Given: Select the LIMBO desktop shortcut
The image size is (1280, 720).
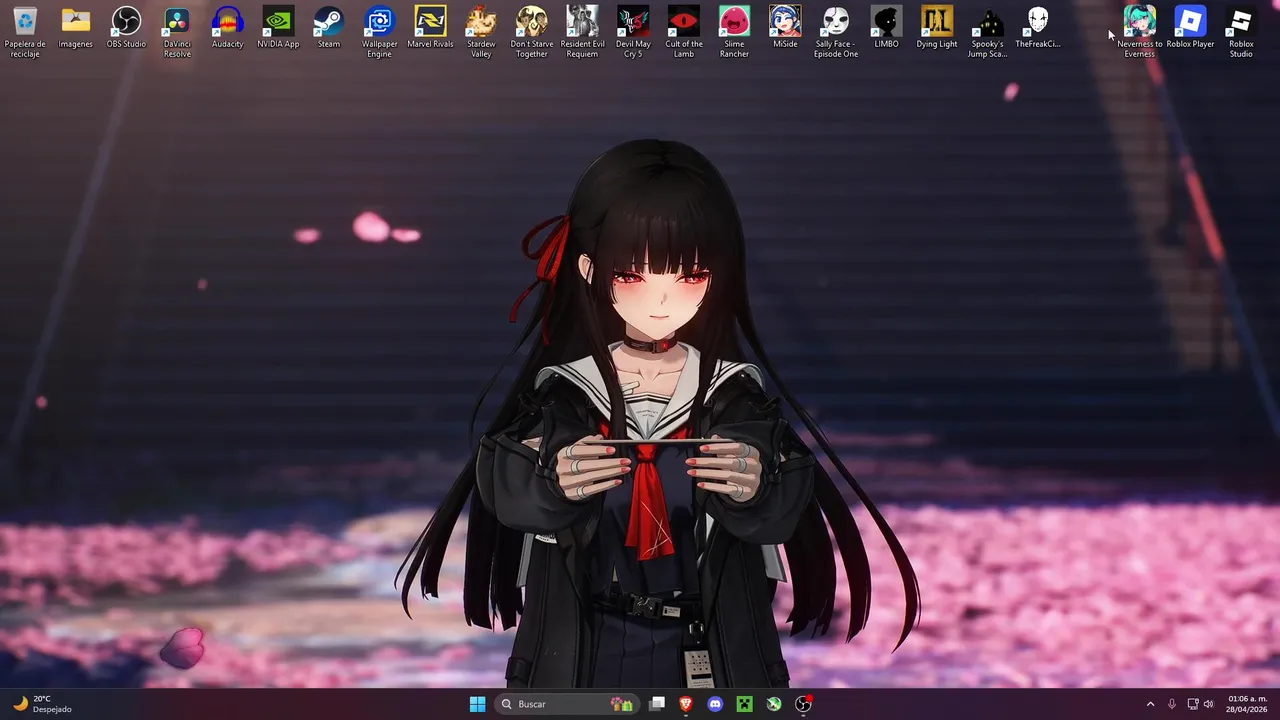Looking at the screenshot, I should [x=886, y=27].
